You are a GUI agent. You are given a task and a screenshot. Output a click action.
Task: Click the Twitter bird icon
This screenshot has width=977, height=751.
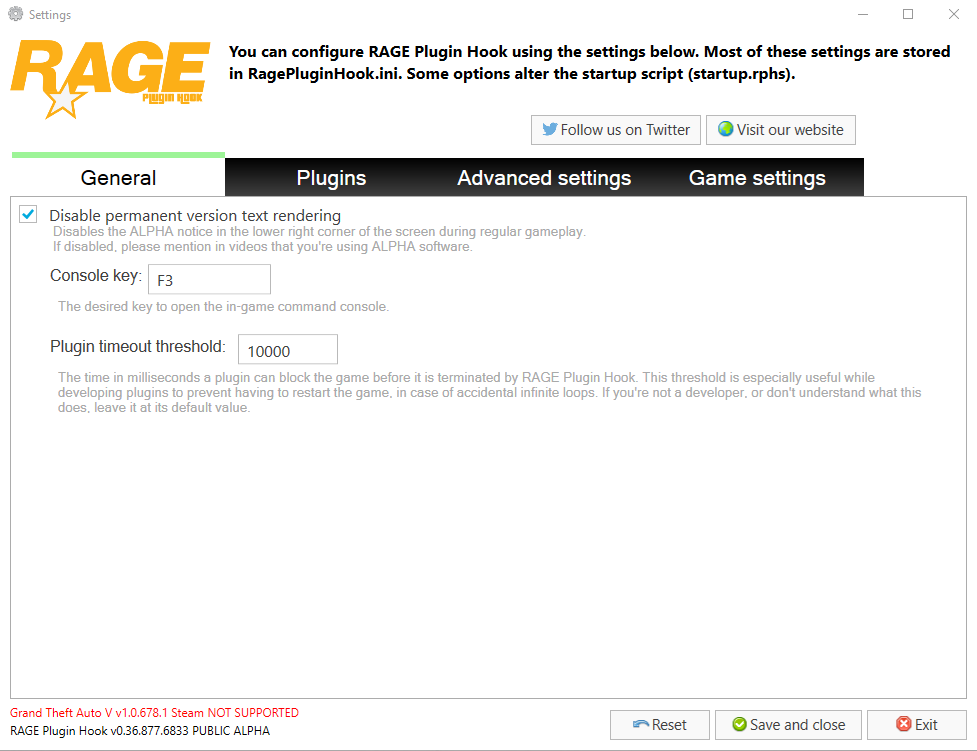coord(550,129)
